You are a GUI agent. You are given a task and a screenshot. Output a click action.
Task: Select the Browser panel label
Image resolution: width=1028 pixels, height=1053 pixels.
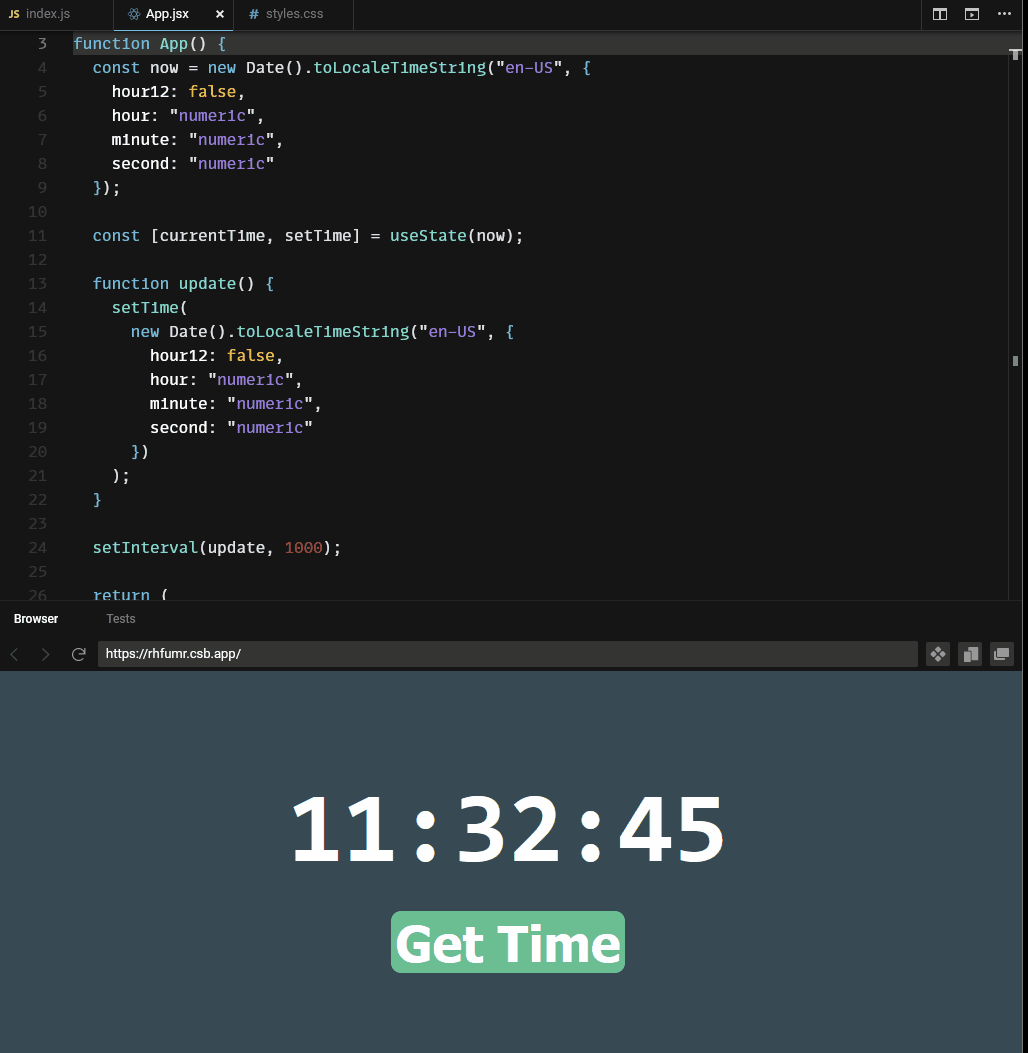[35, 618]
